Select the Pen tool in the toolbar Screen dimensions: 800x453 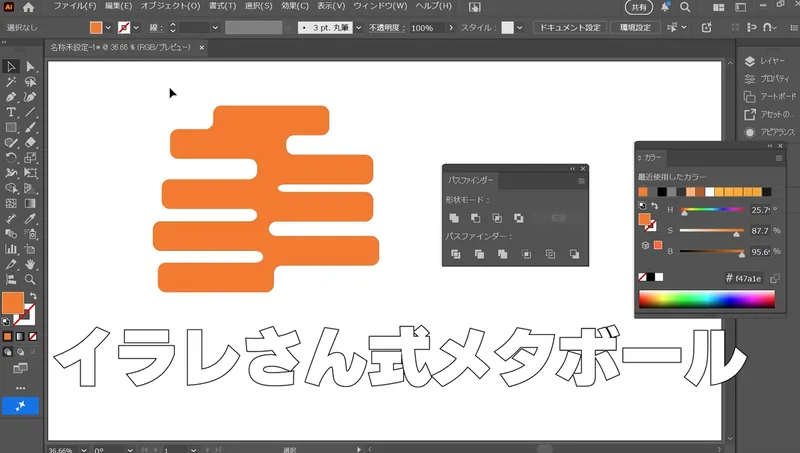(11, 97)
